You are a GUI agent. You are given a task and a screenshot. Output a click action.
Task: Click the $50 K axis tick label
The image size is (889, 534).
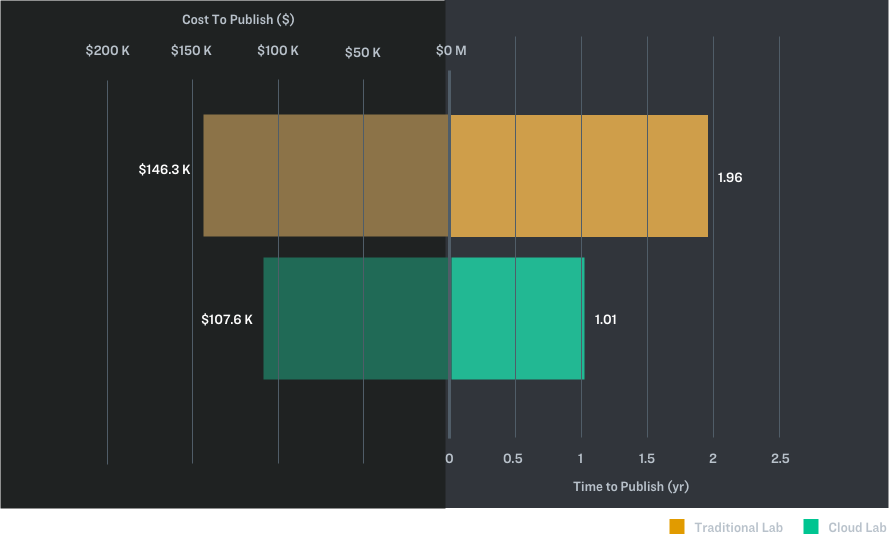(x=363, y=52)
